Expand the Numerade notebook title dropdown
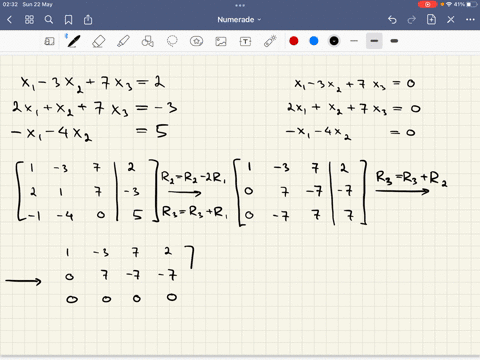This screenshot has width=480, height=360. coord(239,20)
